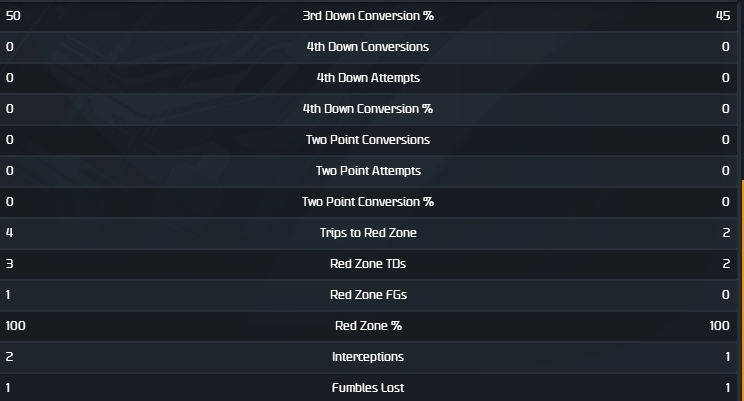
Task: Click the Red Zone % label
Action: [368, 326]
